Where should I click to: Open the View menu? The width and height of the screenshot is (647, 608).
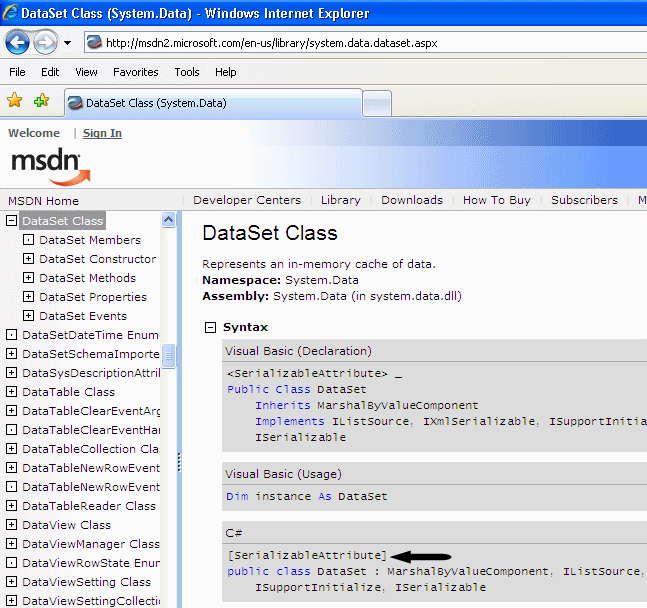click(86, 72)
